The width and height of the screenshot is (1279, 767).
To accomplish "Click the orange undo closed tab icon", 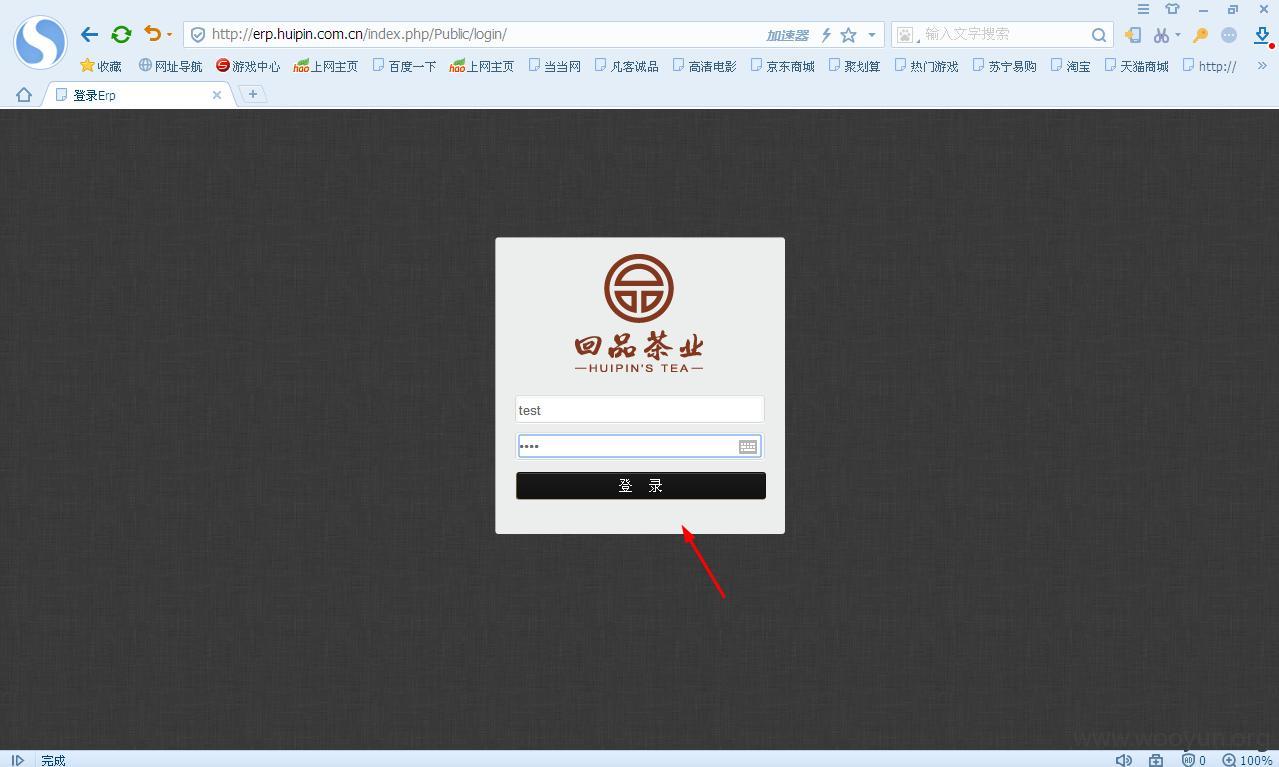I will pyautogui.click(x=152, y=34).
